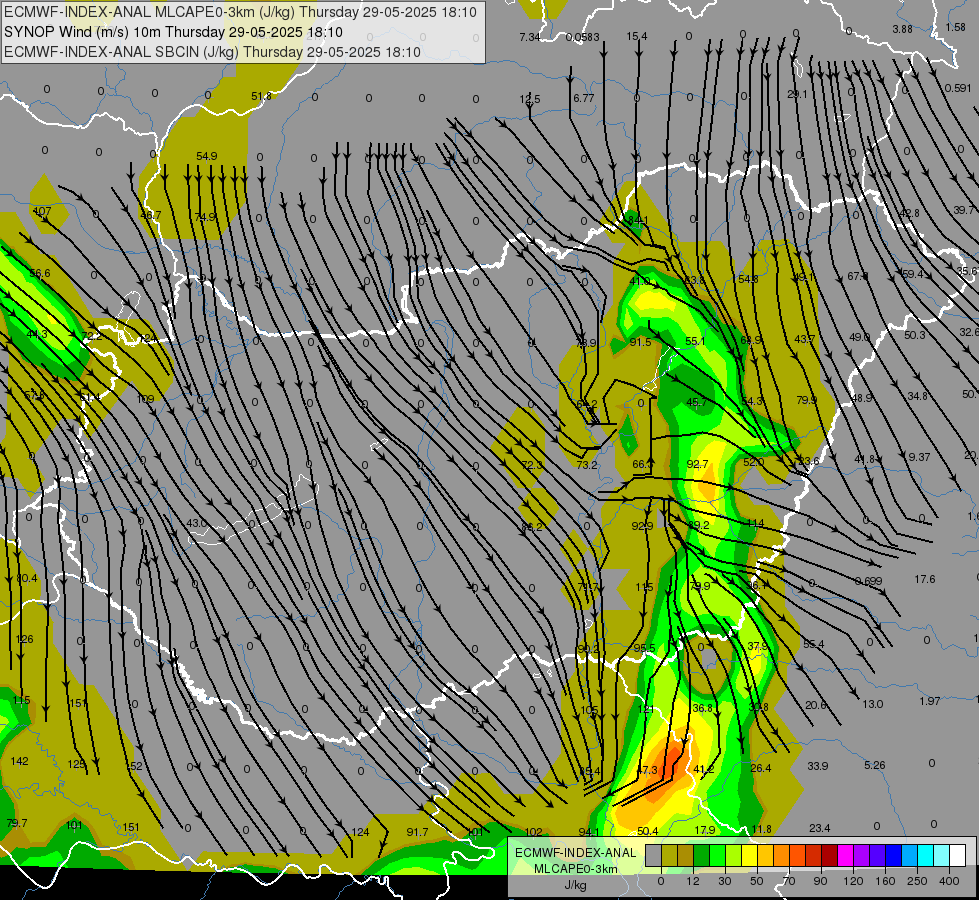Click the legend title ECMWF-INDEX-ANAL
Viewport: 979px width, 900px height.
(x=575, y=853)
